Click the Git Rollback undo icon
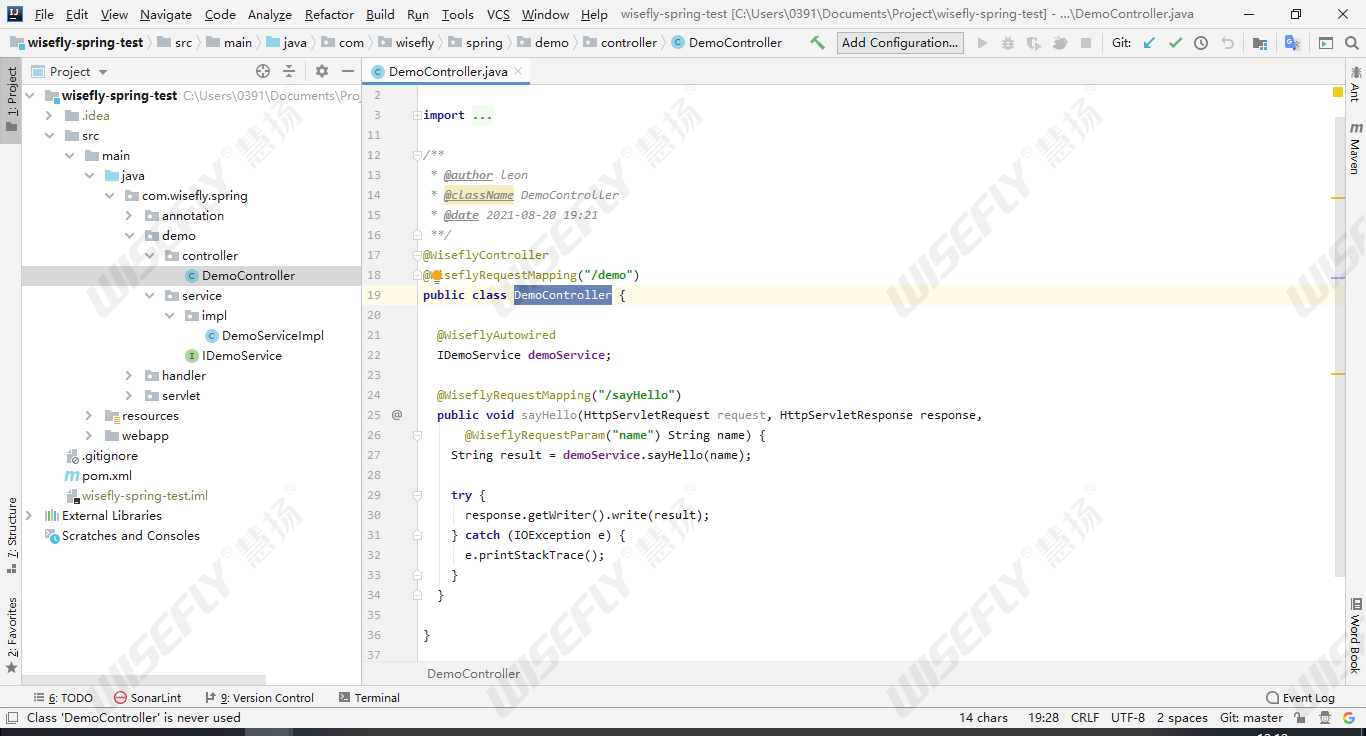 point(1227,43)
